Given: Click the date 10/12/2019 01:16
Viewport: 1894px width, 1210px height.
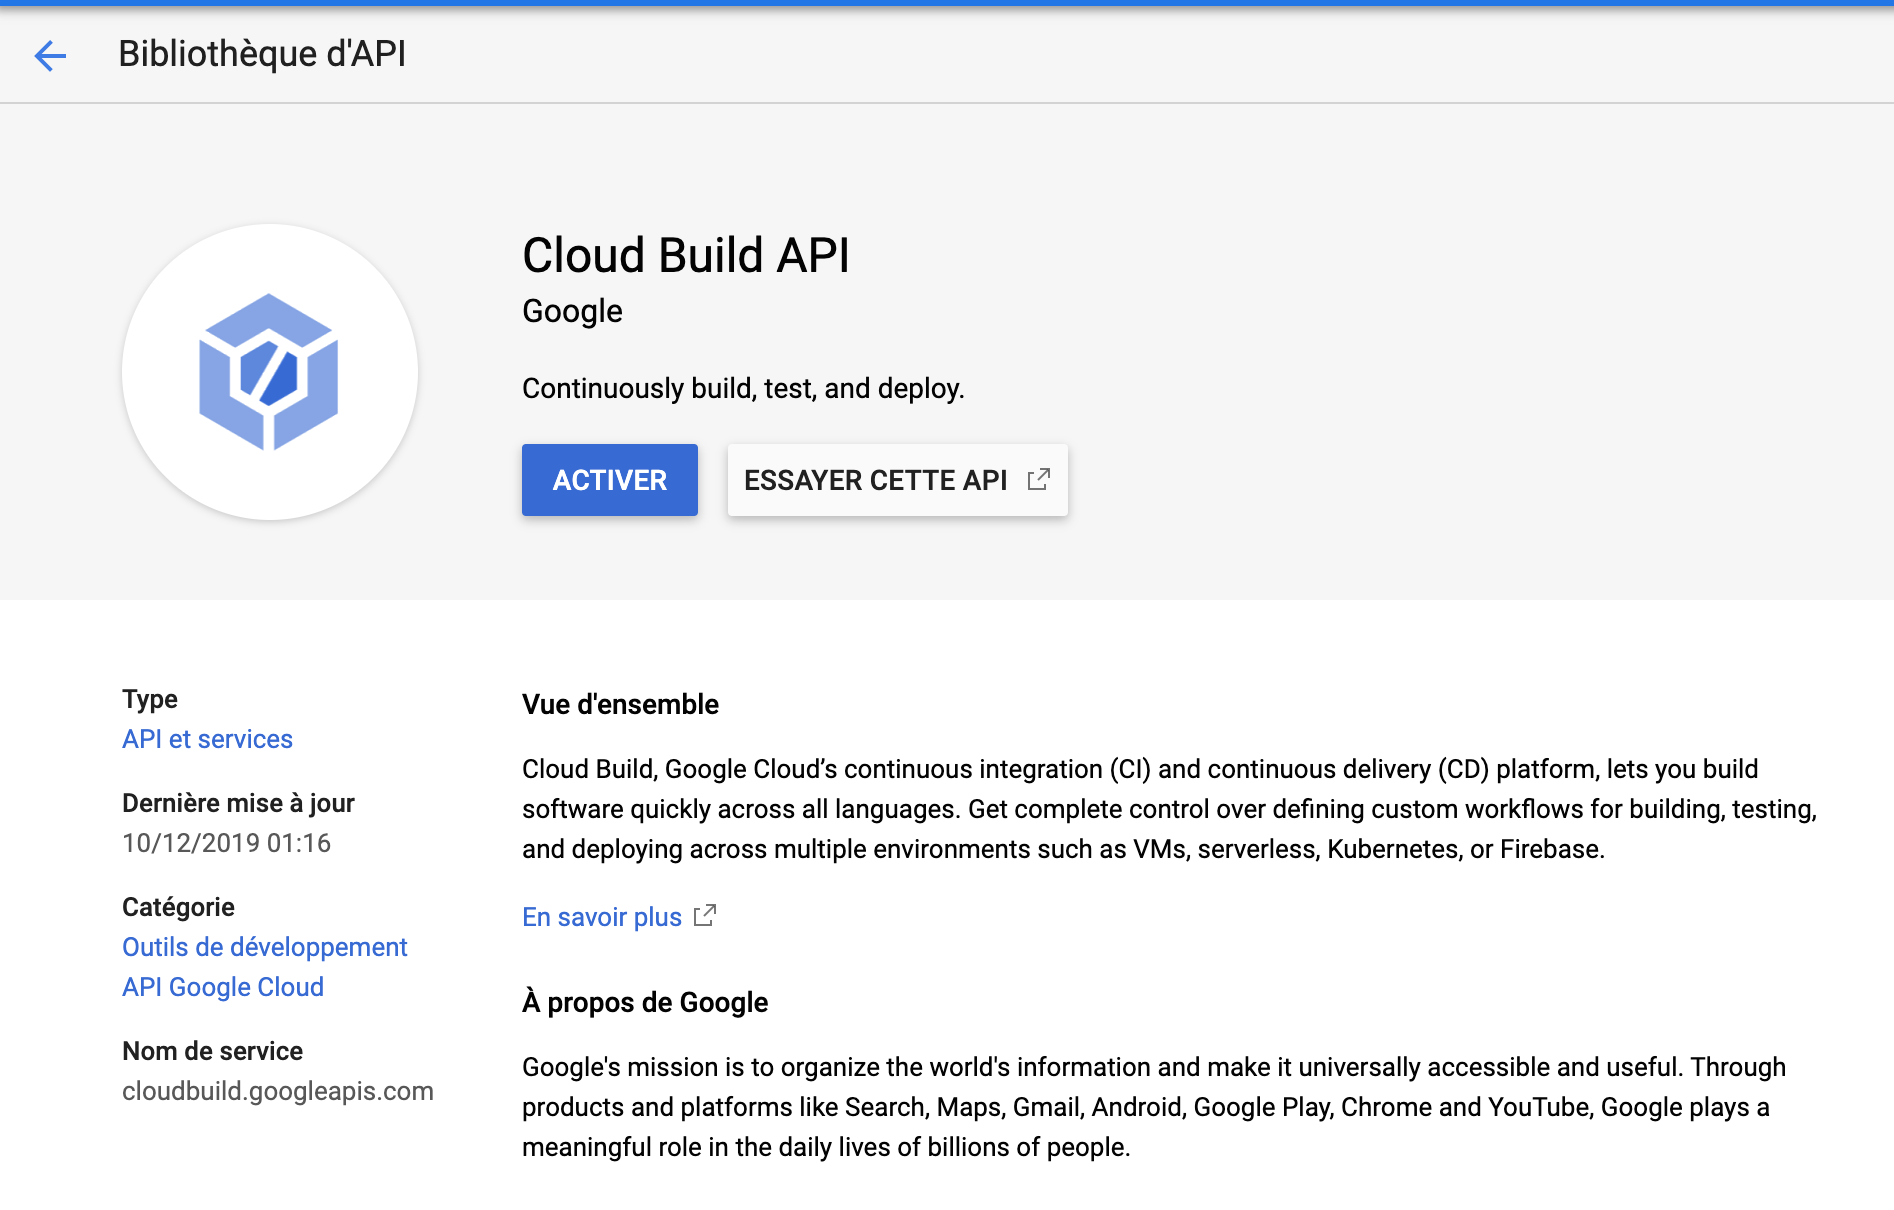Looking at the screenshot, I should point(226,843).
